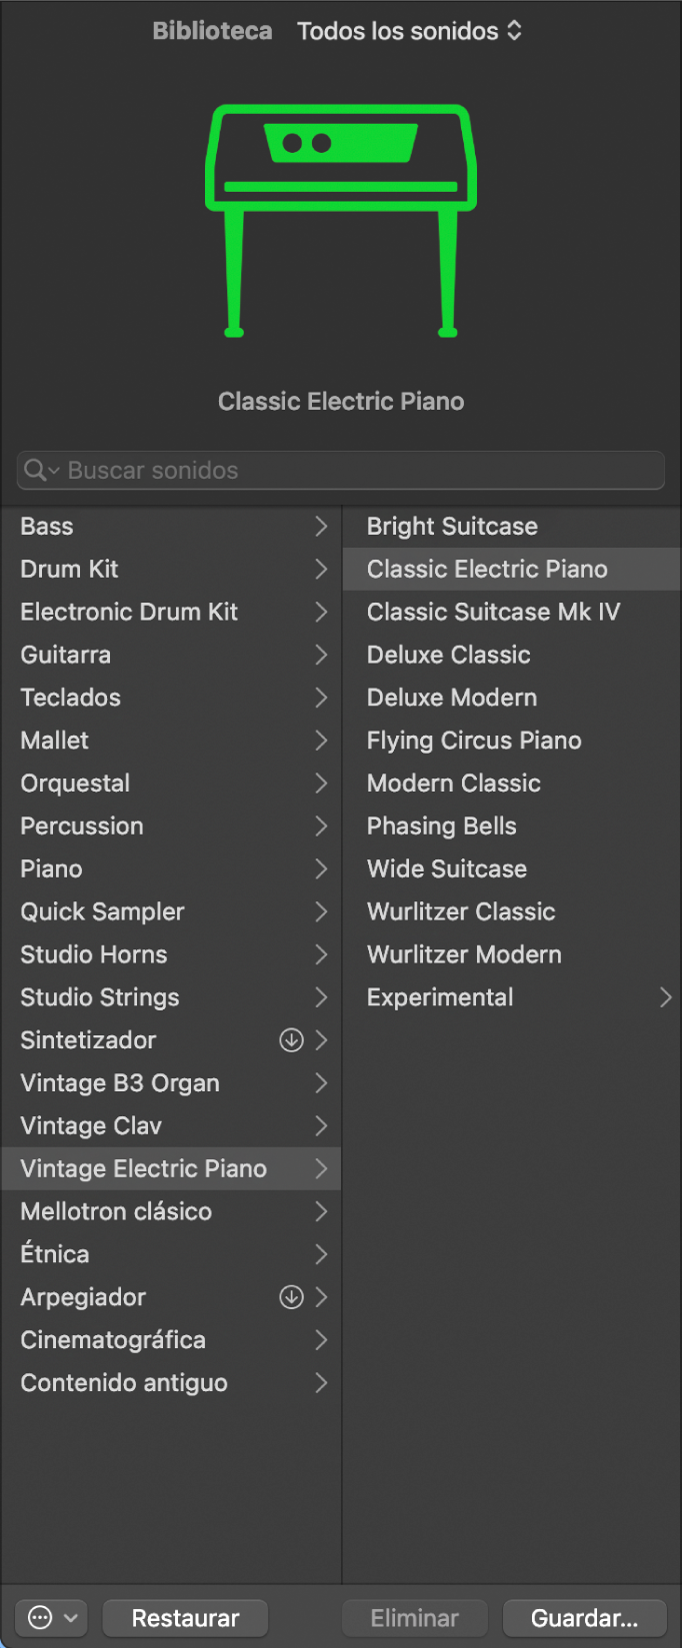Screen dimensions: 684x1649
Task: Choose the Phasing Bells patch
Action: tap(441, 826)
